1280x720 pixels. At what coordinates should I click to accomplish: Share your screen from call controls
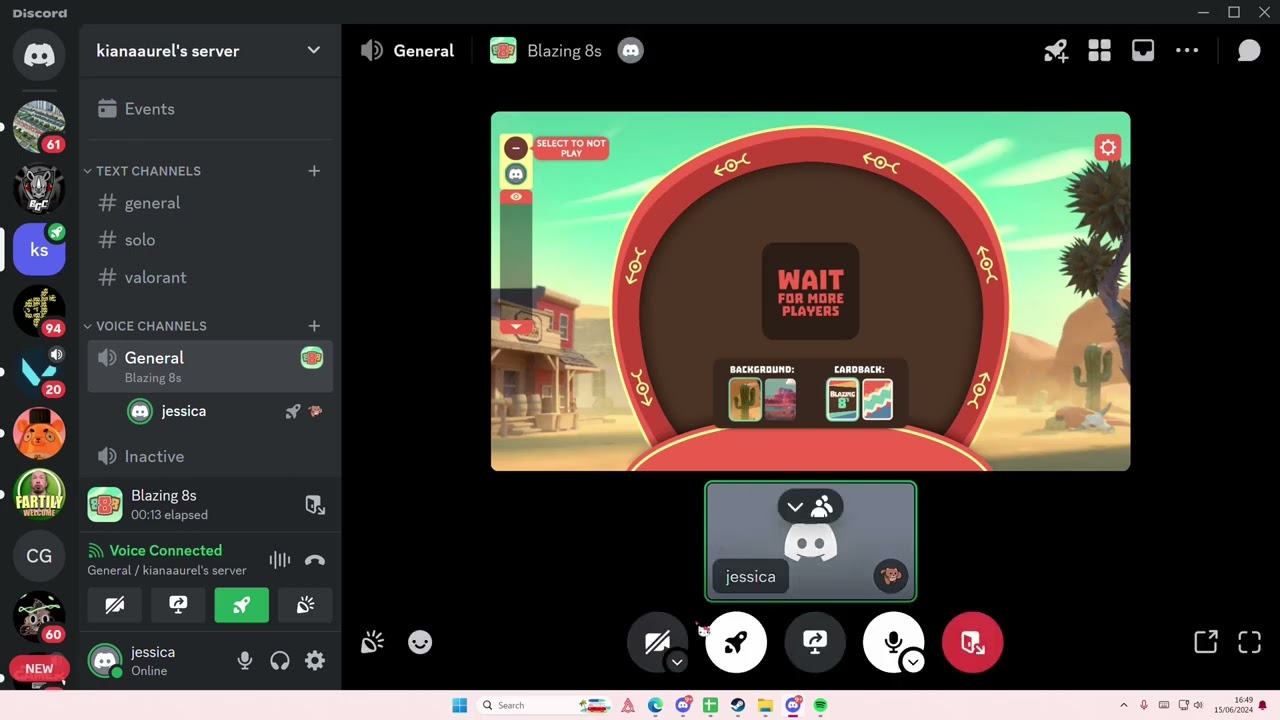click(815, 642)
